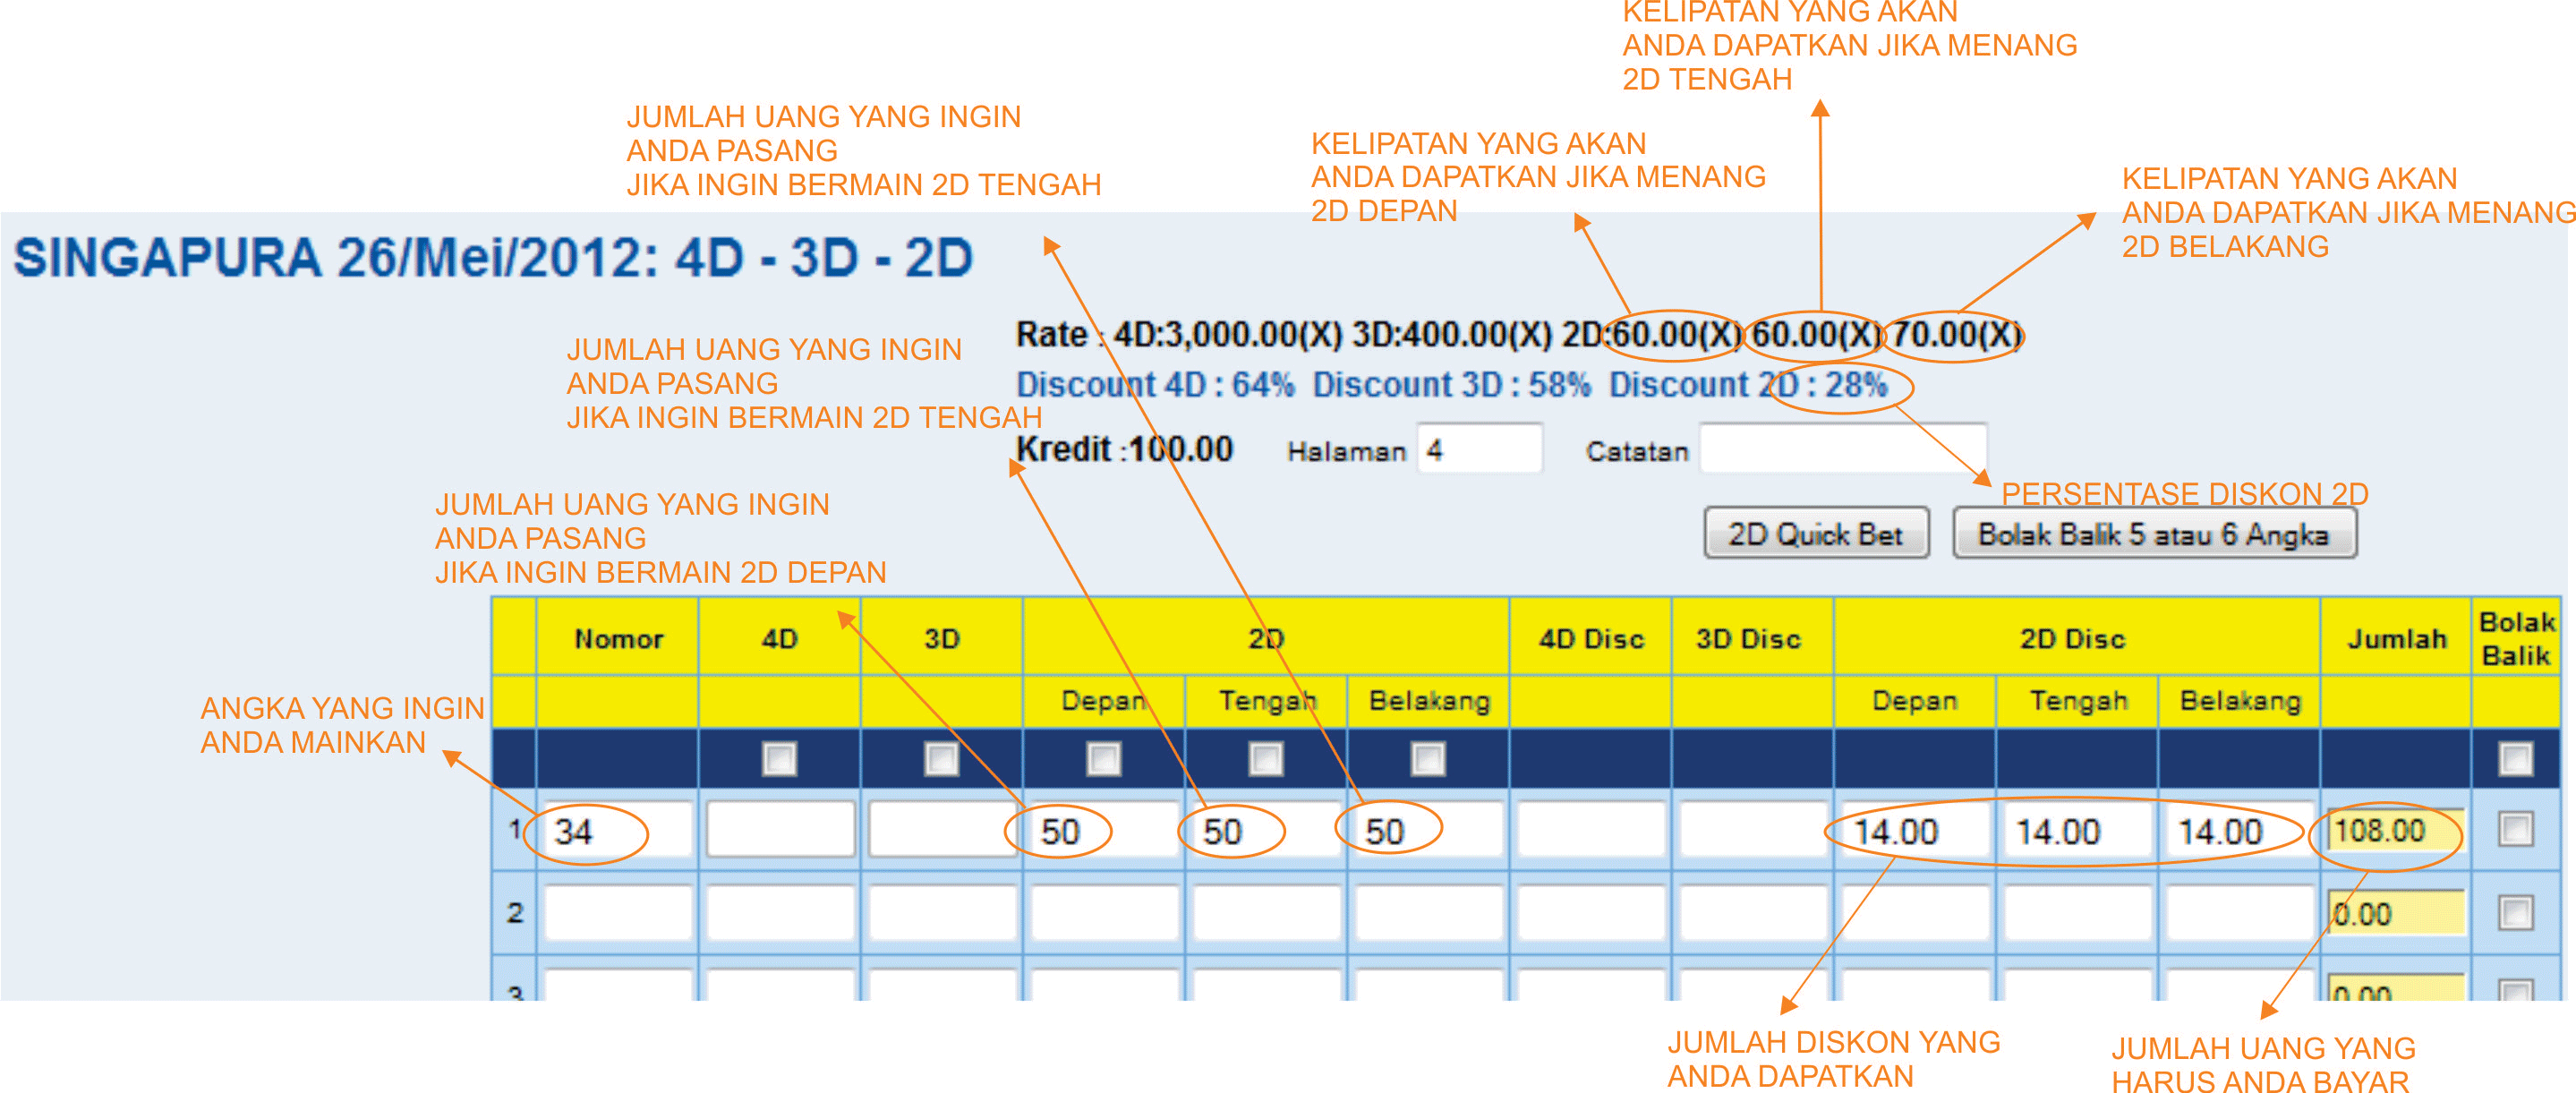Click row 1 3D bet field
Viewport: 2576px width, 1093px height.
(x=942, y=830)
